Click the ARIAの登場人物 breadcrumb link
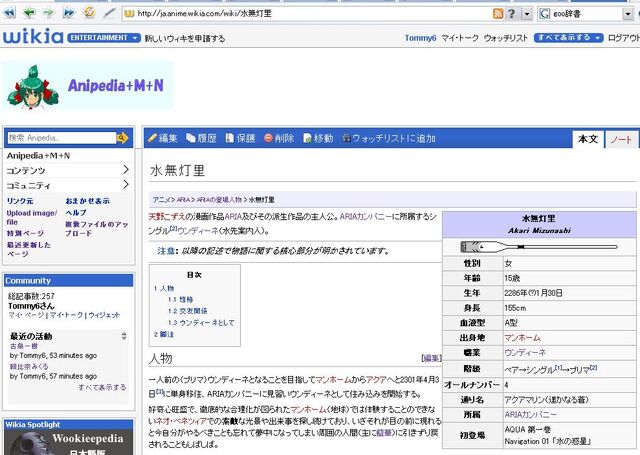Image resolution: width=640 pixels, height=455 pixels. click(219, 200)
